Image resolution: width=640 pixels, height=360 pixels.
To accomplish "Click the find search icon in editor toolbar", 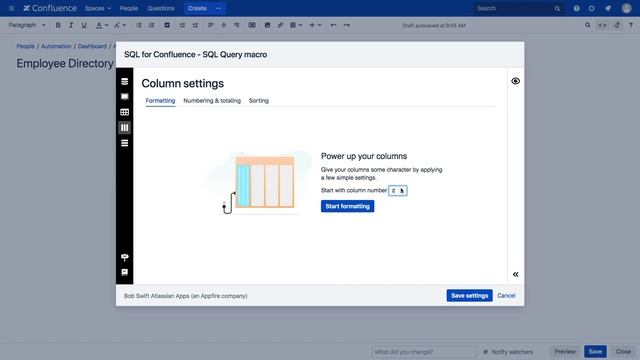I will point(588,25).
